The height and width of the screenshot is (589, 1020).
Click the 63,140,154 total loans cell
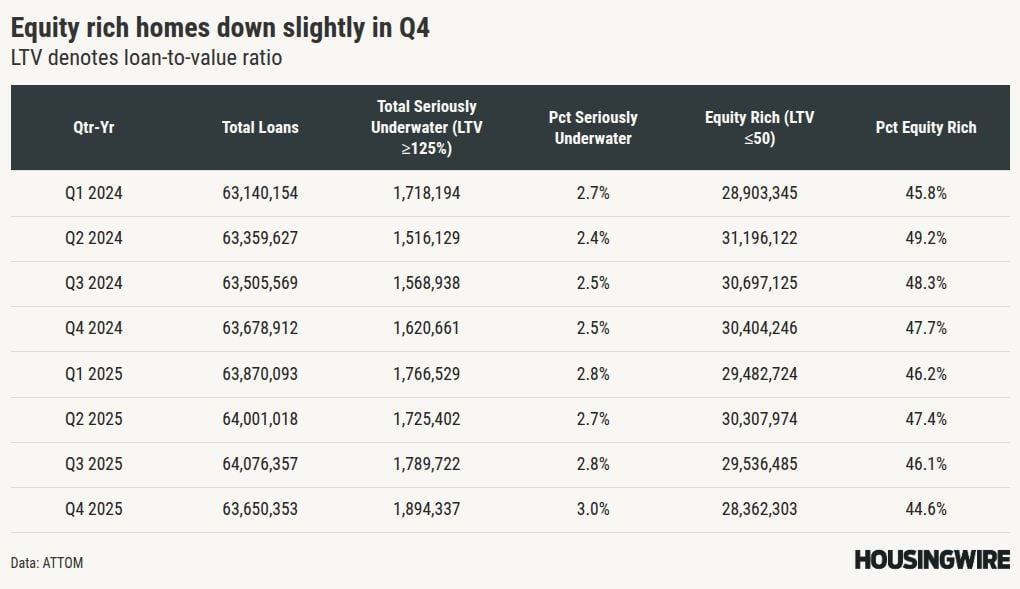(x=260, y=193)
